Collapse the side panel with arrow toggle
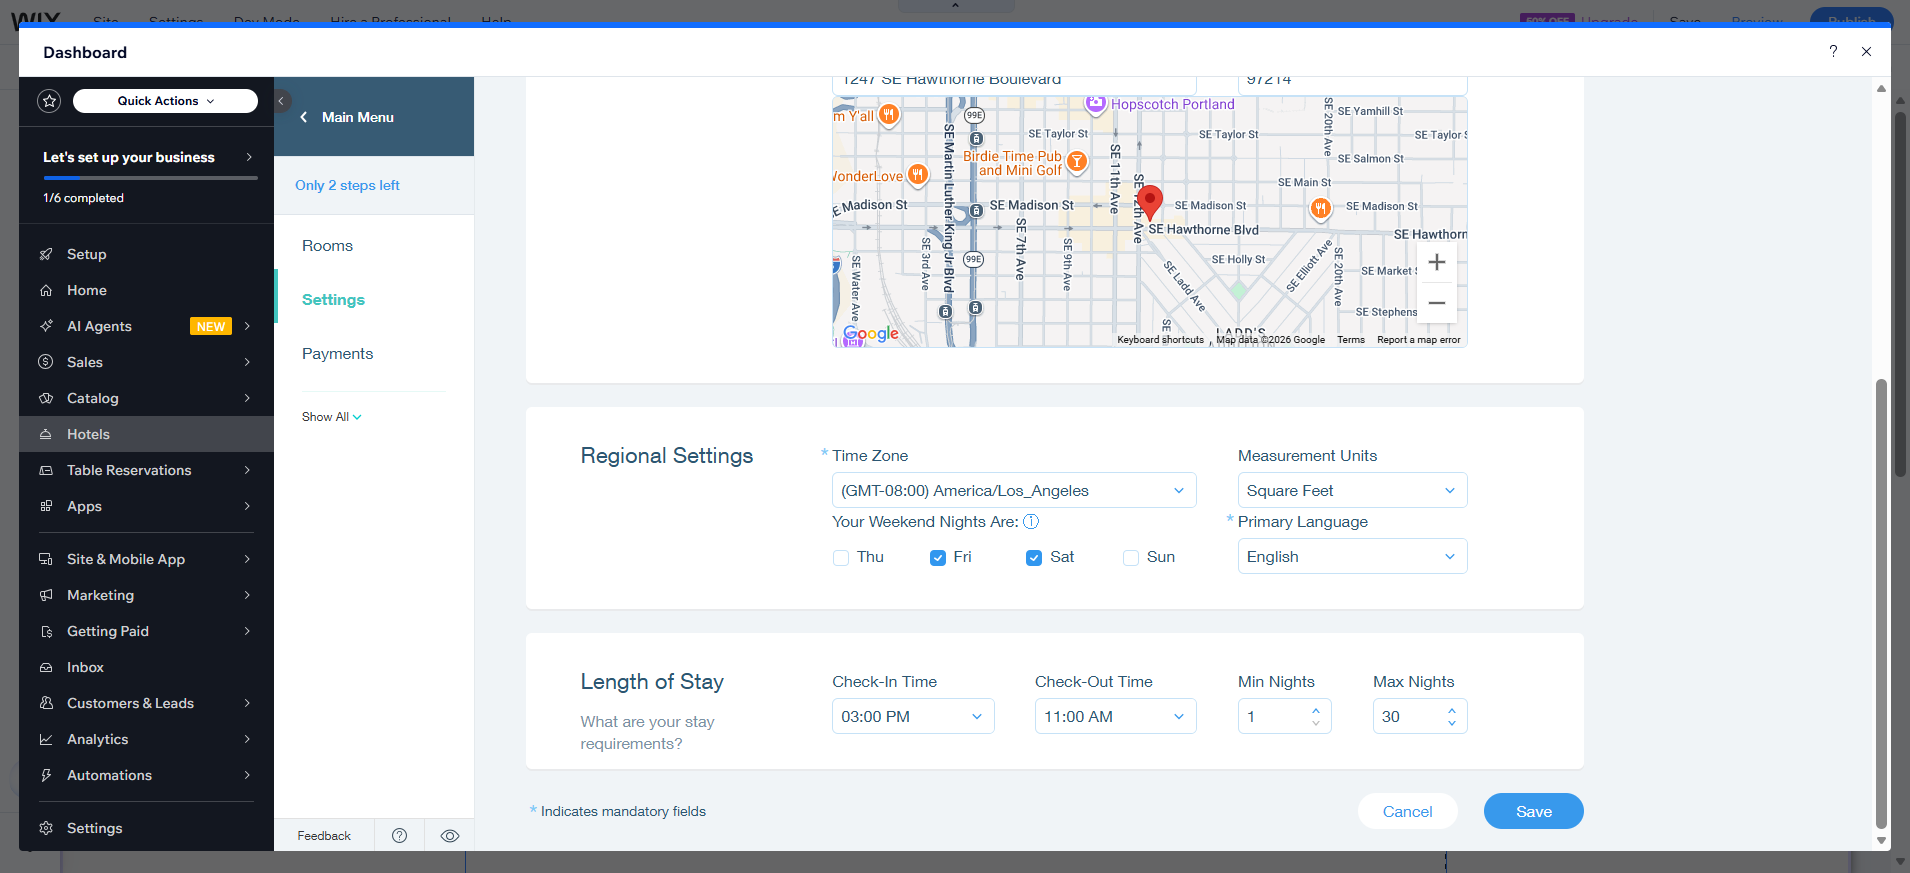The height and width of the screenshot is (873, 1910). pyautogui.click(x=281, y=101)
